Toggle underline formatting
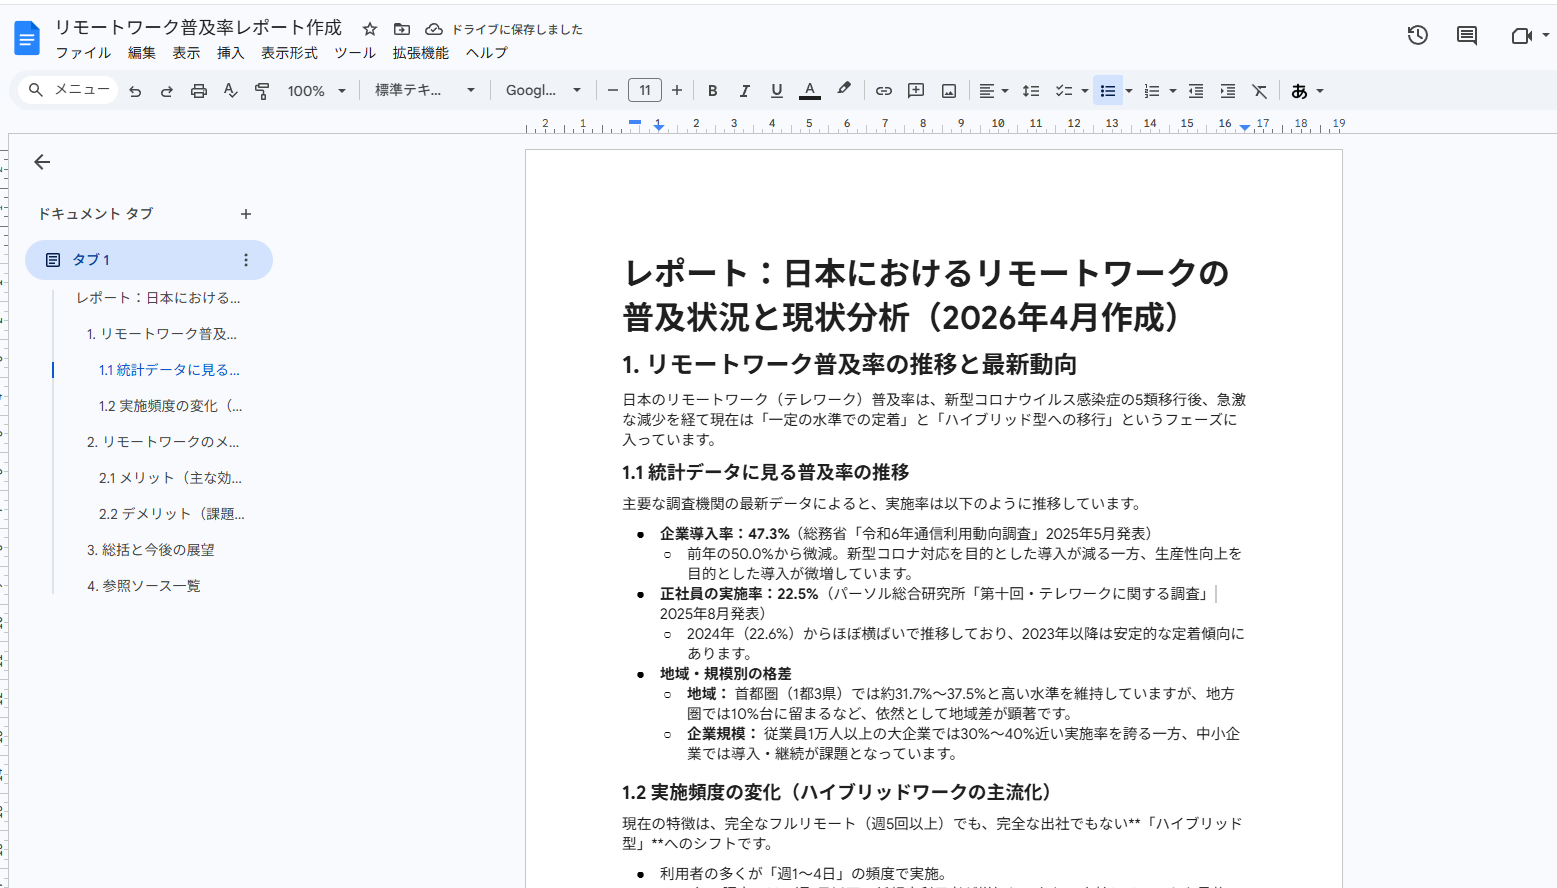1557x888 pixels. 776,91
